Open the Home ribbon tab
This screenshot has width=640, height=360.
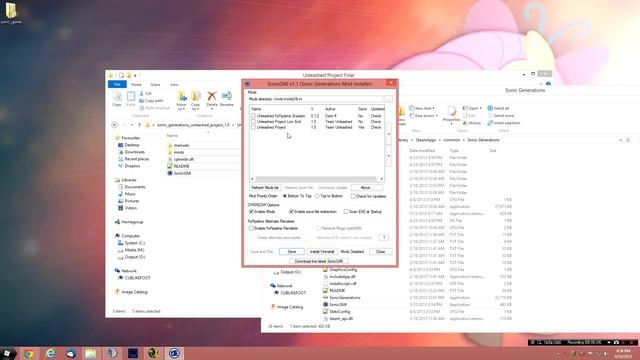pyautogui.click(x=136, y=84)
